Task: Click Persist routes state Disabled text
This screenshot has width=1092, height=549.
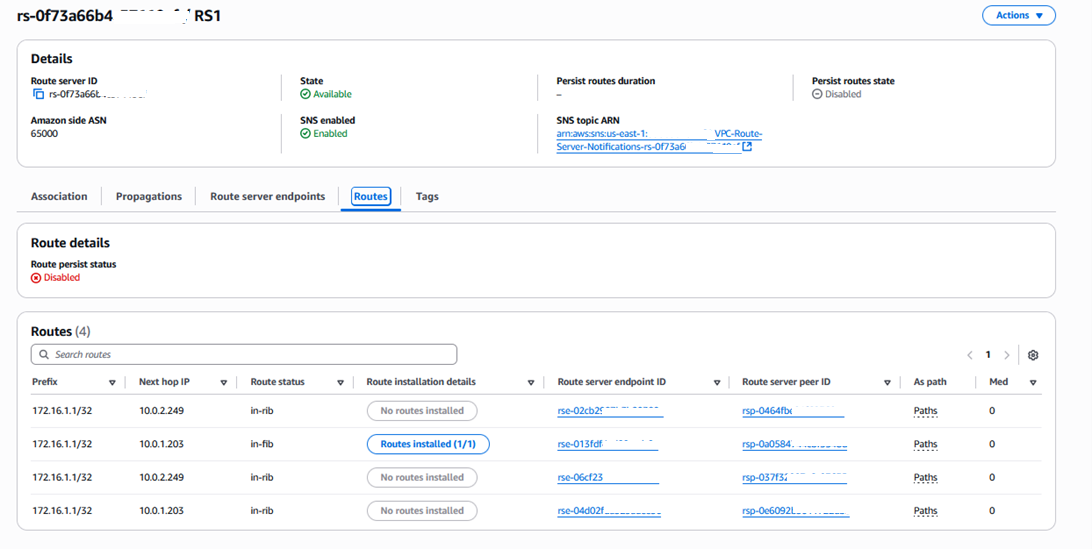Action: [843, 94]
